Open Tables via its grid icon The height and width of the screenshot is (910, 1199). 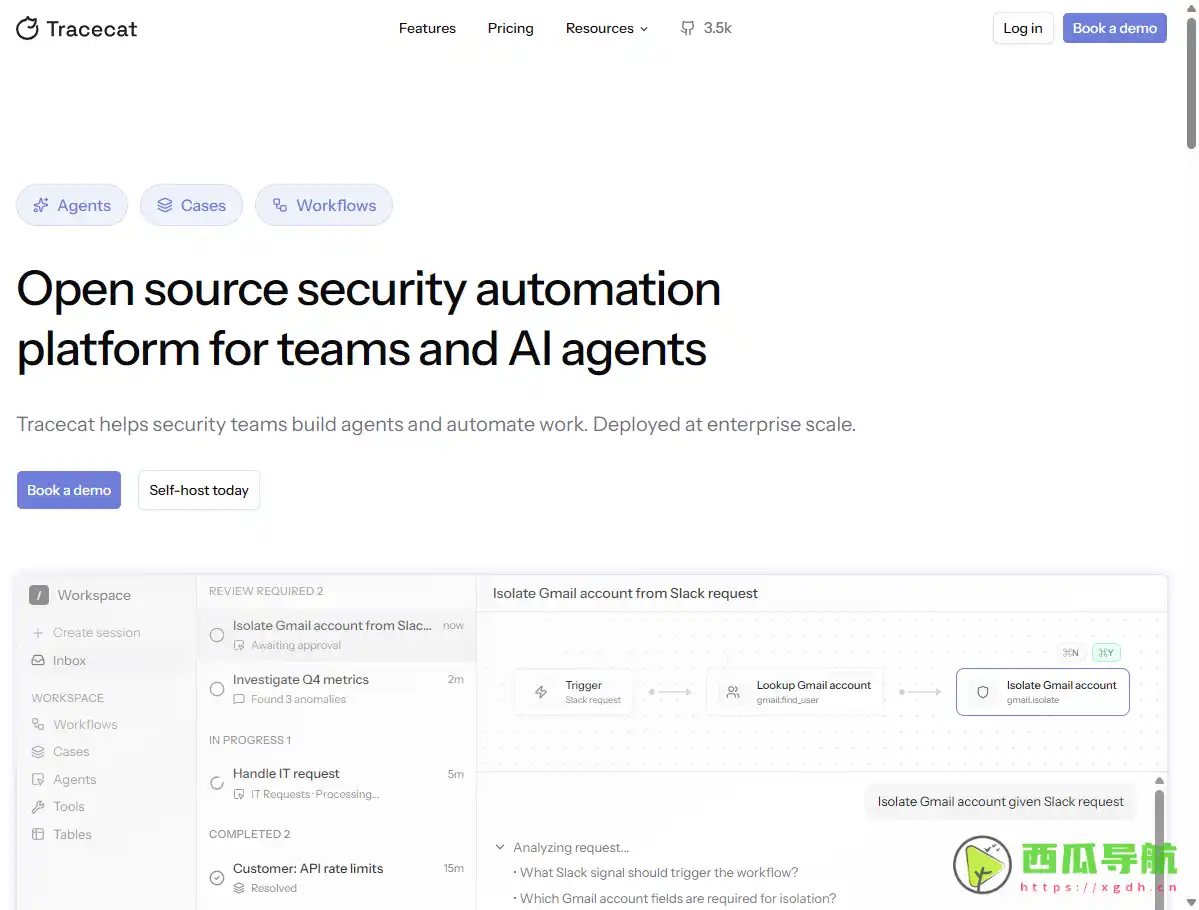(x=38, y=835)
